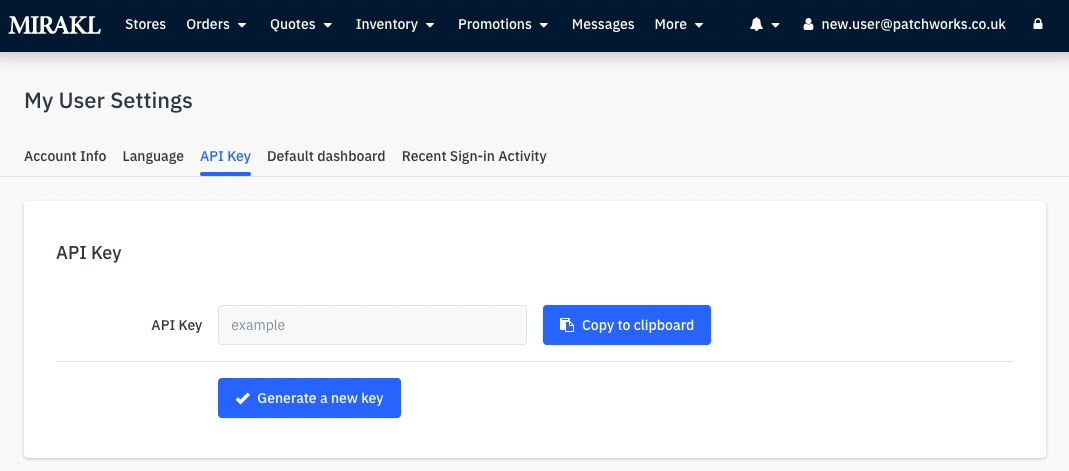Image resolution: width=1069 pixels, height=471 pixels.
Task: View the Recent Sign-in Activity tab
Action: (x=474, y=156)
